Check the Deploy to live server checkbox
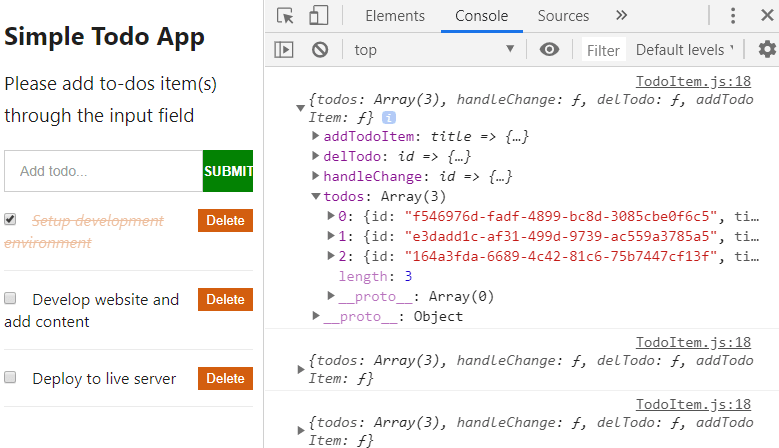The image size is (779, 448). click(x=10, y=377)
